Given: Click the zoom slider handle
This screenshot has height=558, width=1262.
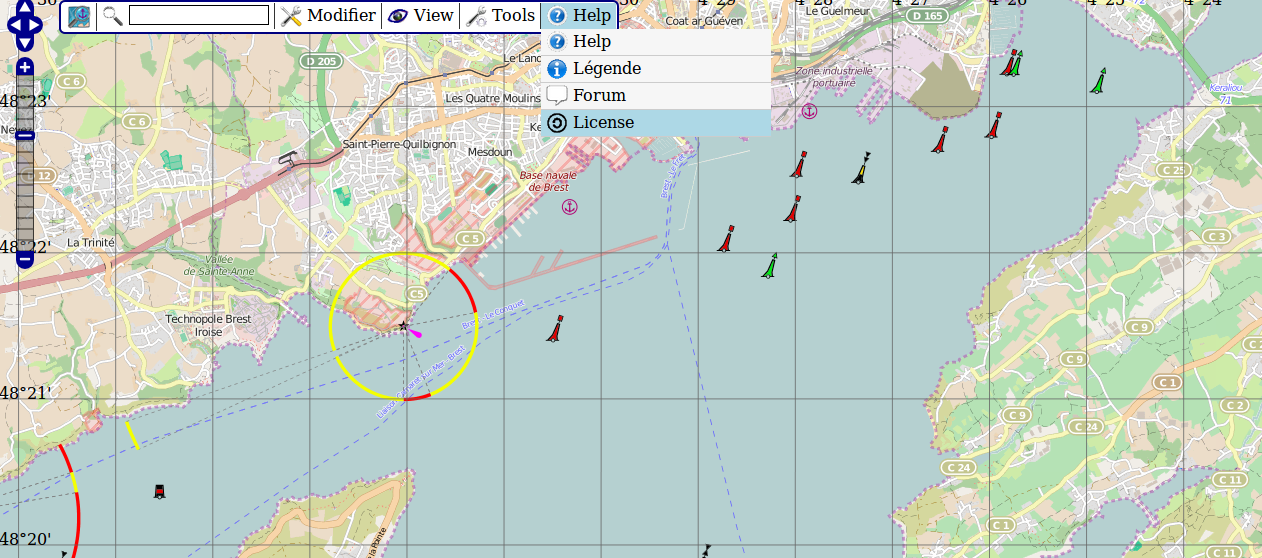Looking at the screenshot, I should coord(25,135).
